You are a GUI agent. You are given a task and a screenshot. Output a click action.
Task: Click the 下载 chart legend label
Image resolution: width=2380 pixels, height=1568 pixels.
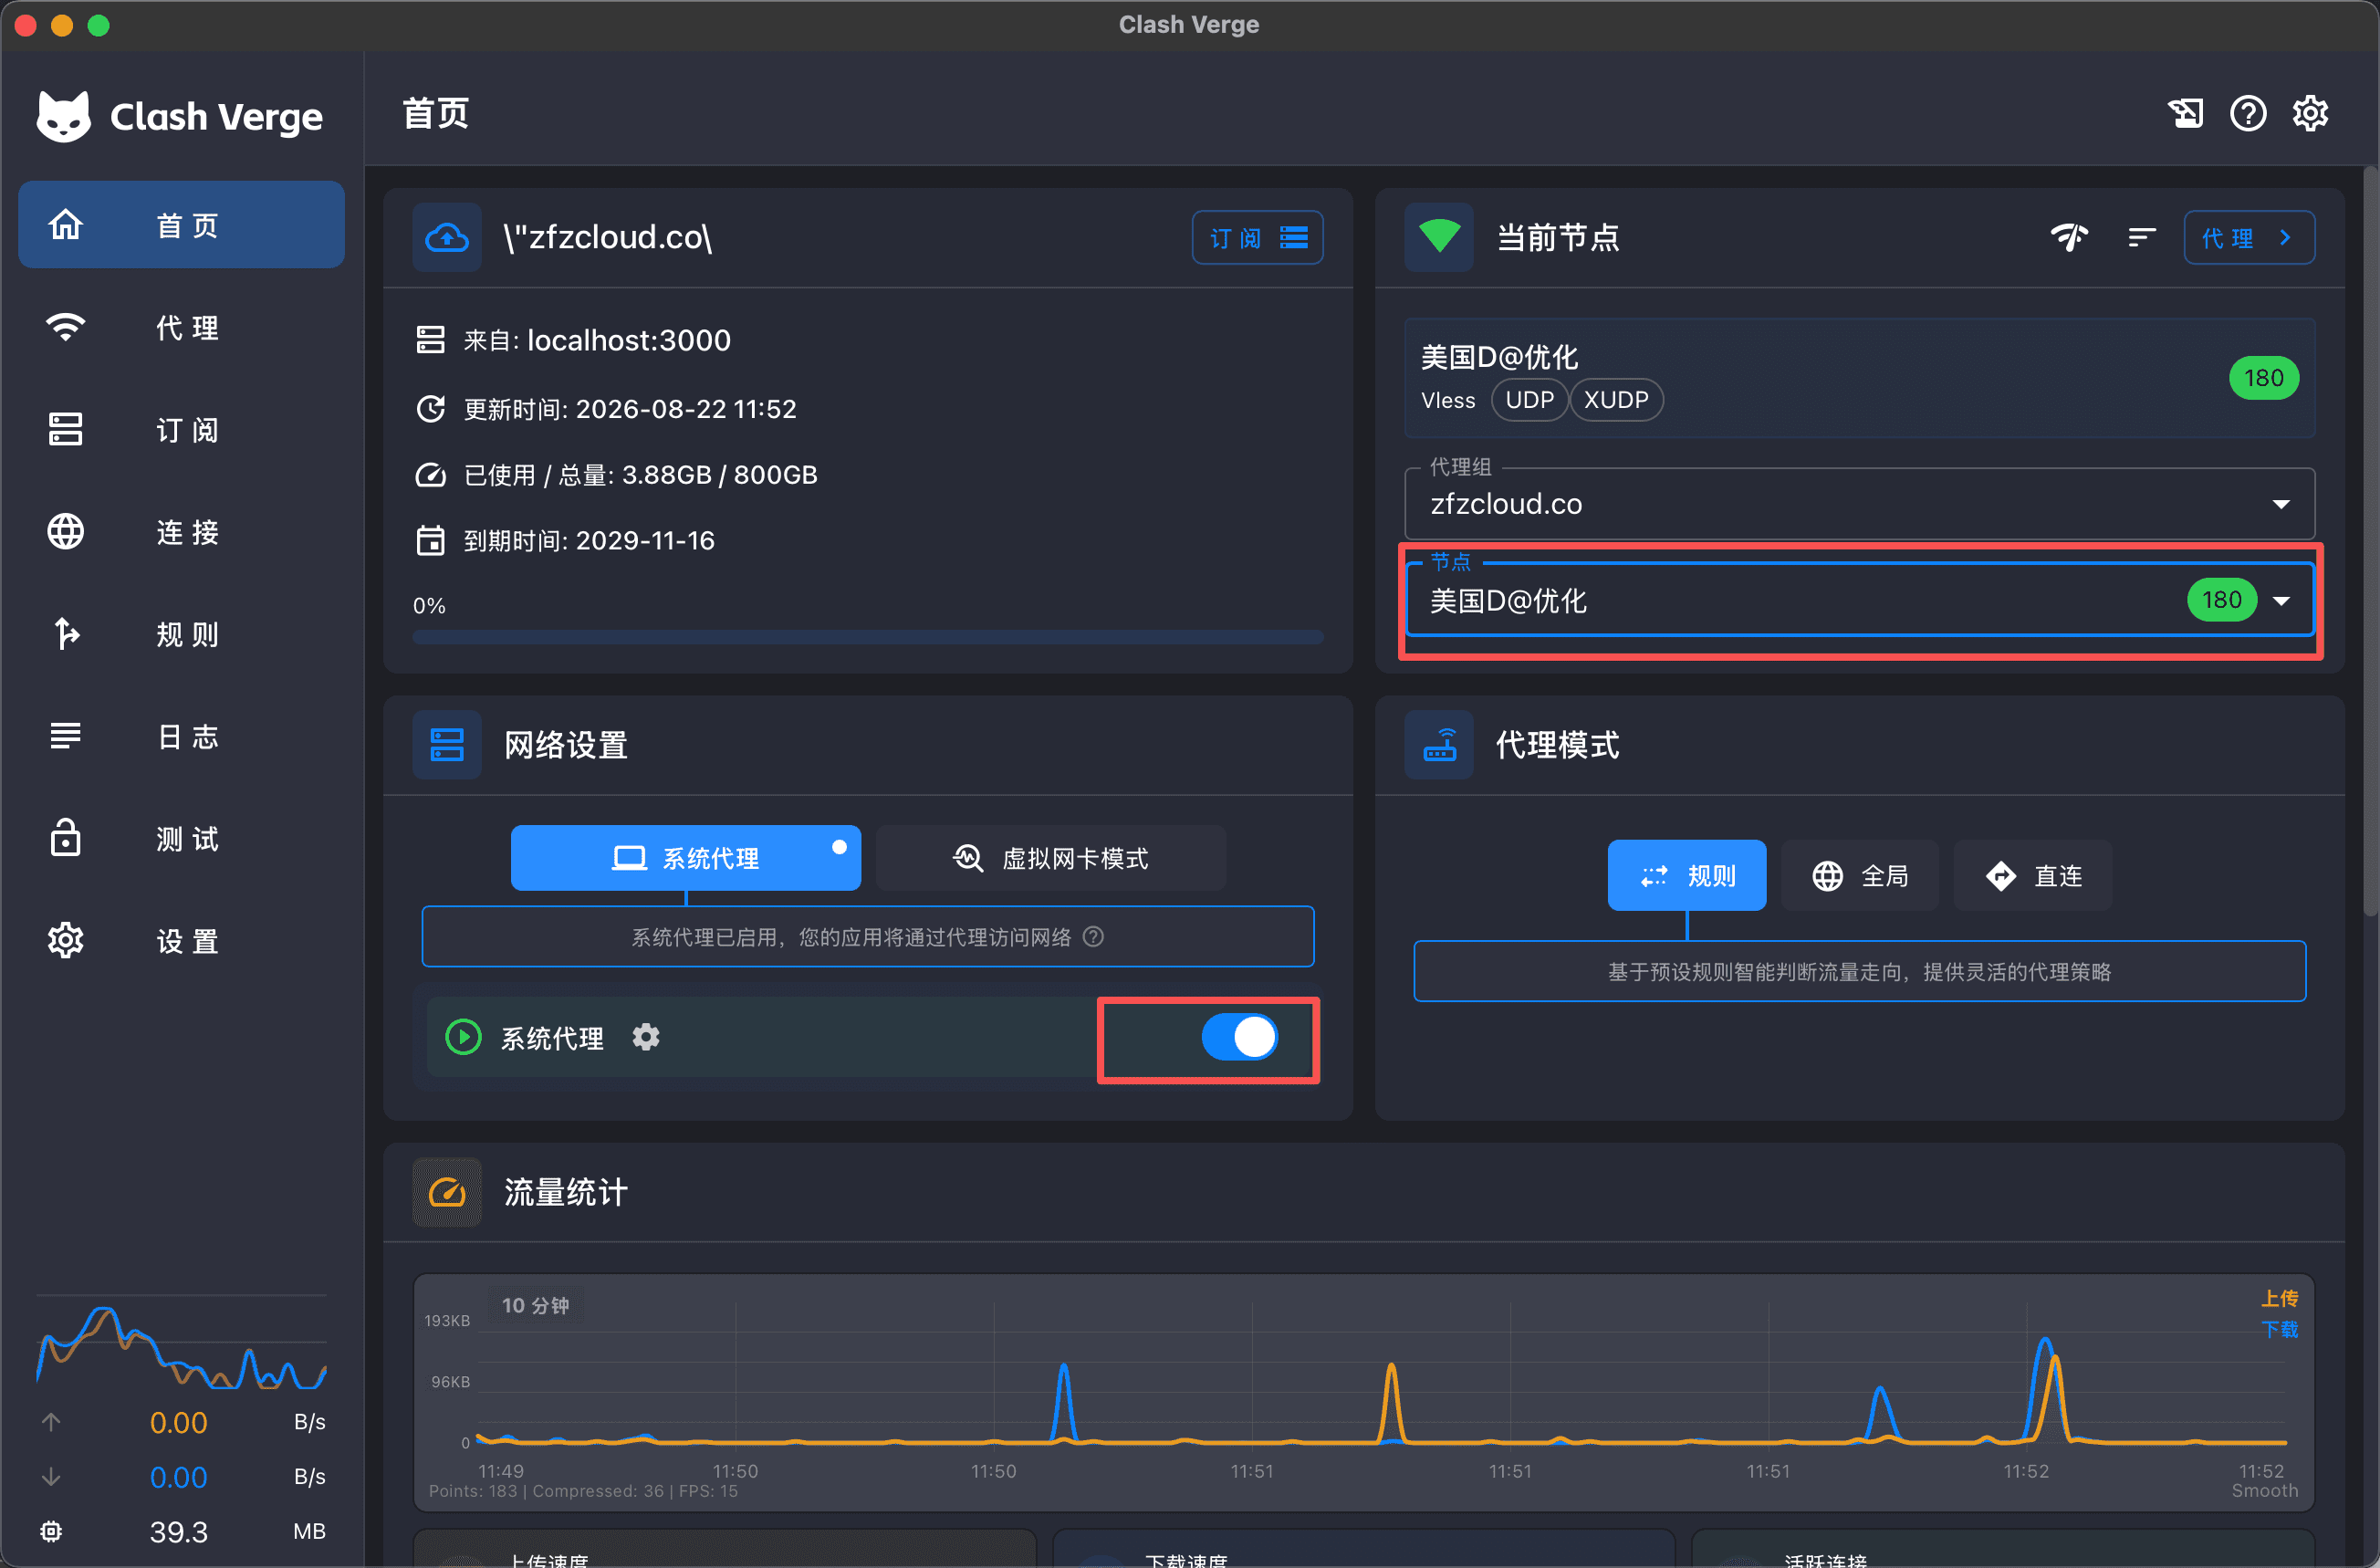coord(2279,1329)
